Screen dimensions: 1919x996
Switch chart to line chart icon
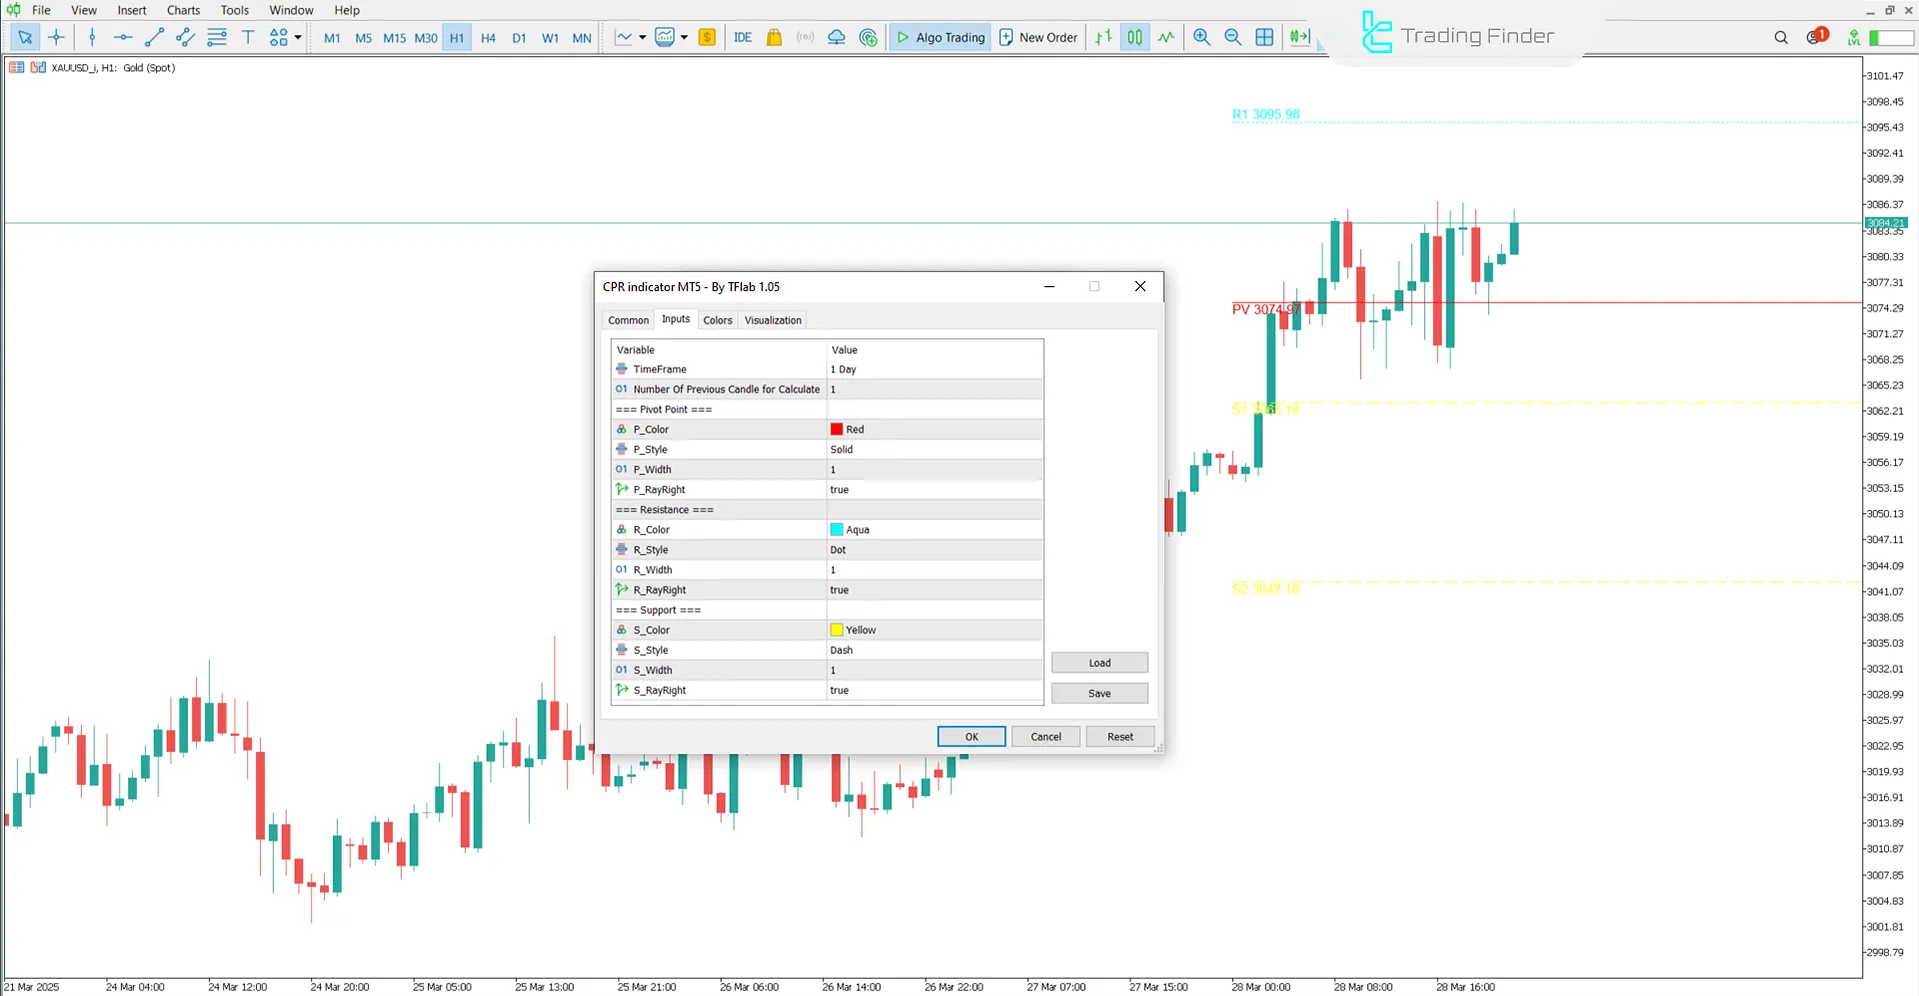1166,38
